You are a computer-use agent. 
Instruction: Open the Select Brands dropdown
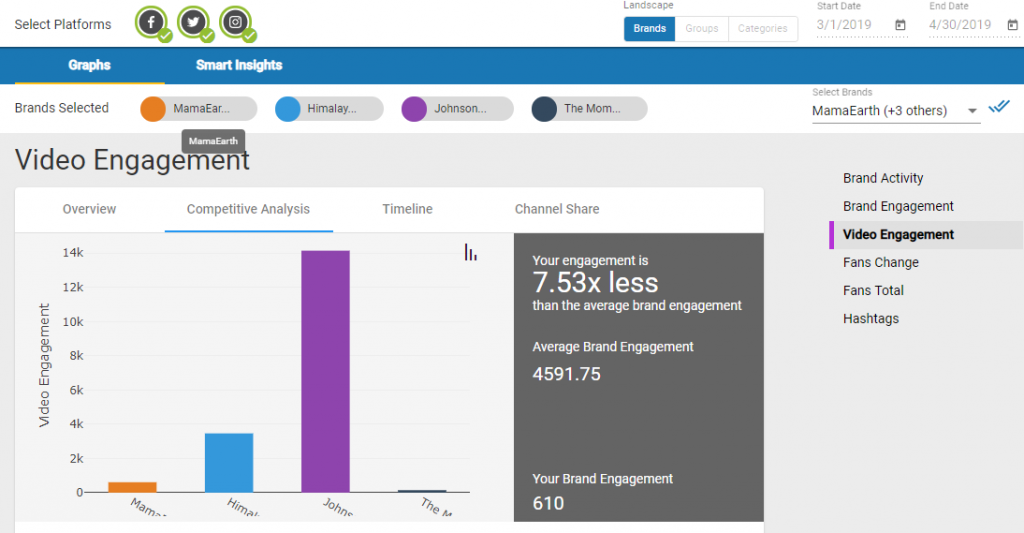pos(895,111)
